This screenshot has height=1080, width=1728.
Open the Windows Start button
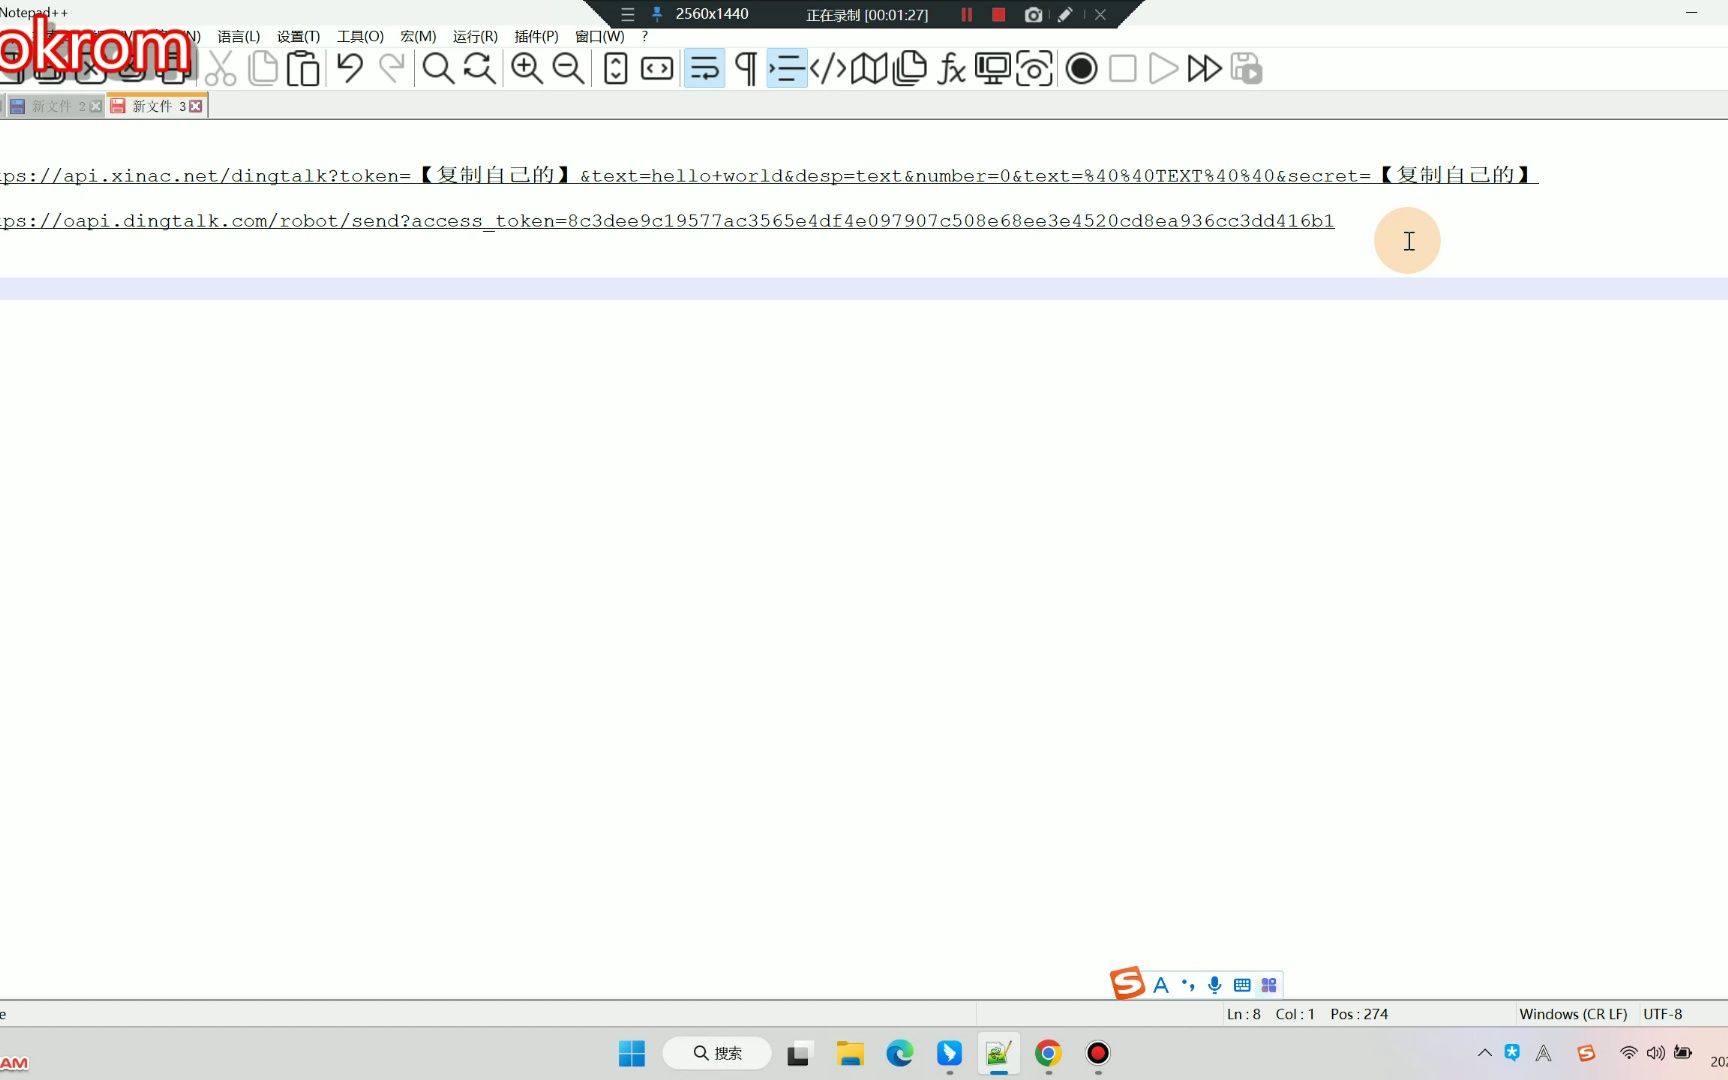[x=632, y=1053]
